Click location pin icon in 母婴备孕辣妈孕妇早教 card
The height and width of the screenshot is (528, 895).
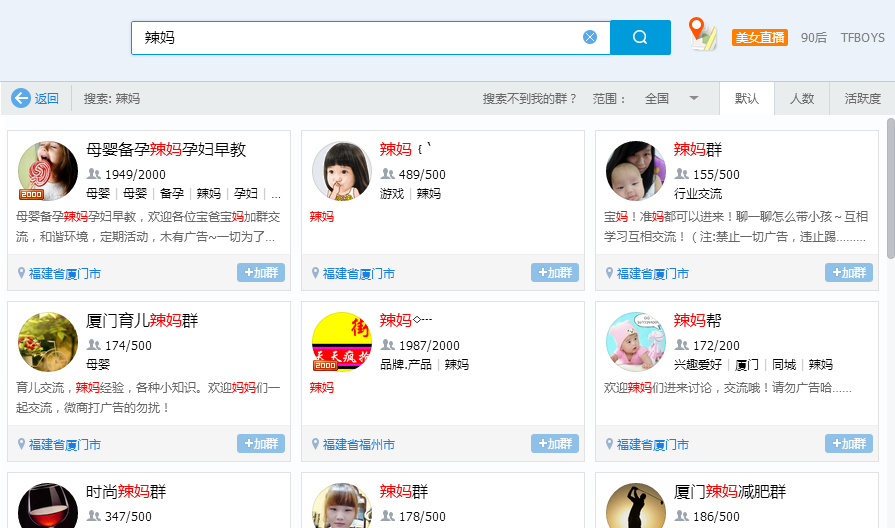pos(21,273)
